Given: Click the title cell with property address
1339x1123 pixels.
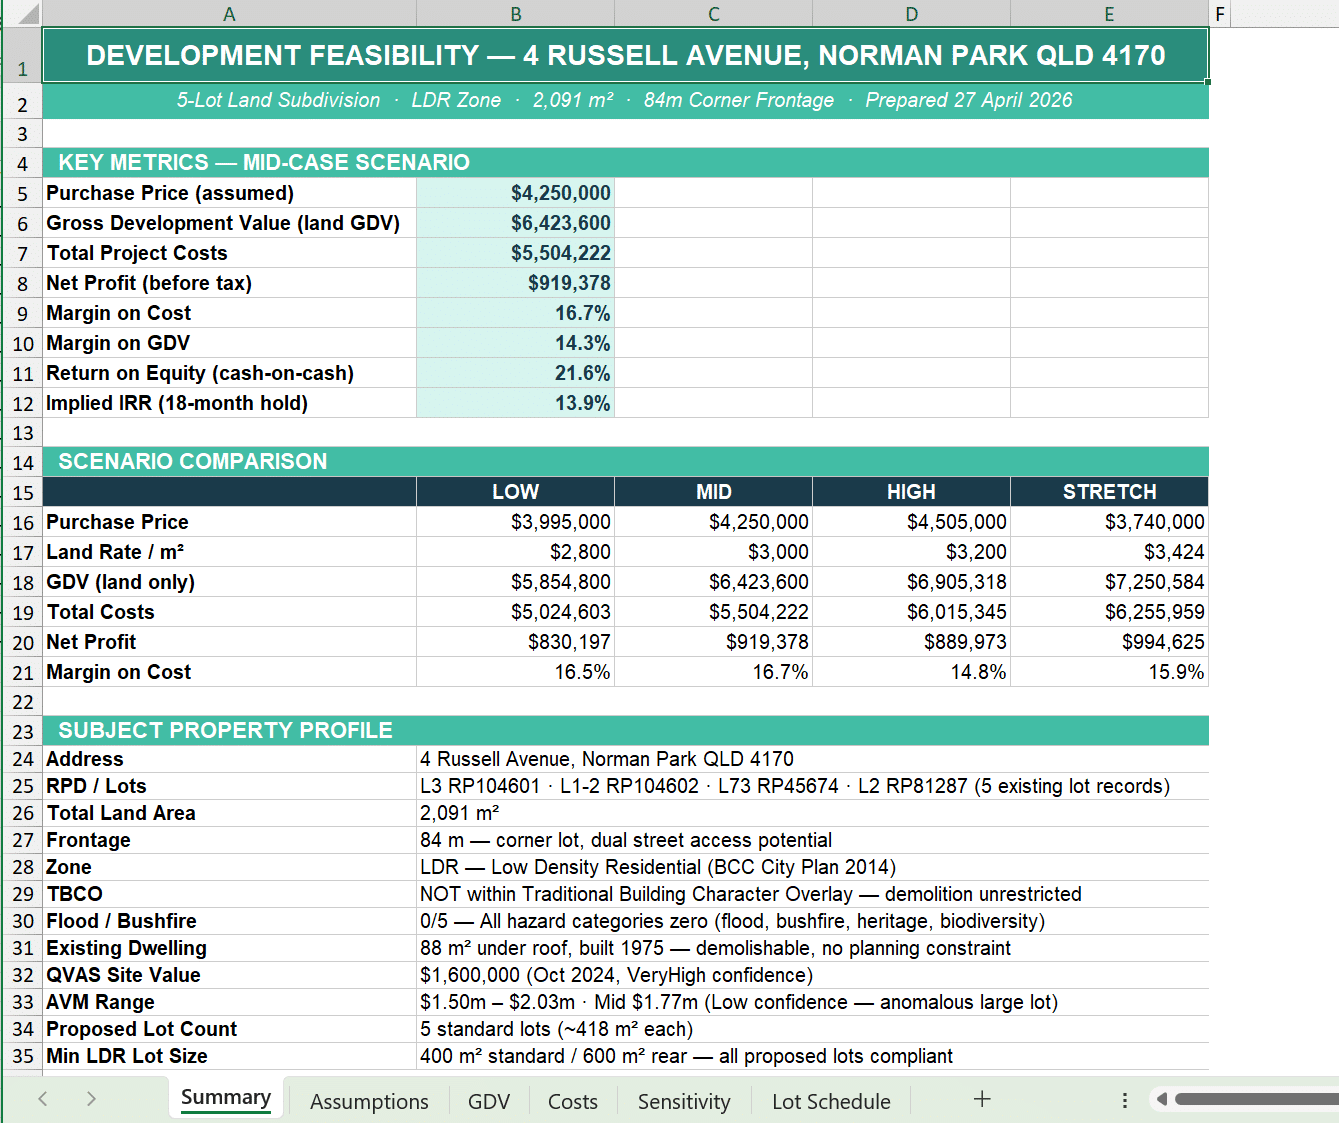Looking at the screenshot, I should pyautogui.click(x=625, y=55).
